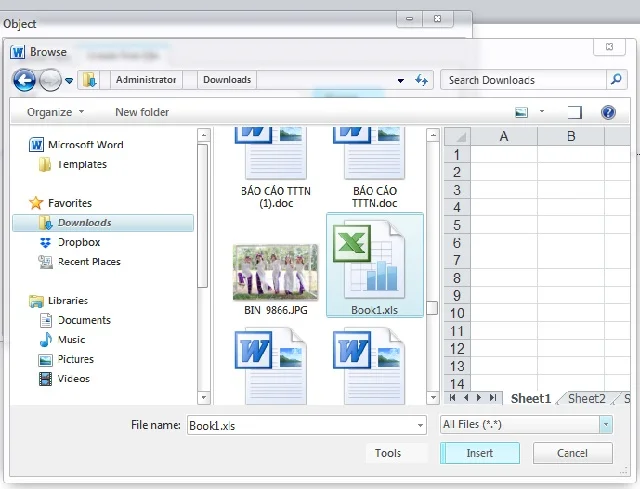Image resolution: width=640 pixels, height=489 pixels.
Task: Select BÁO CÁO TTTN.doc file
Action: click(374, 168)
